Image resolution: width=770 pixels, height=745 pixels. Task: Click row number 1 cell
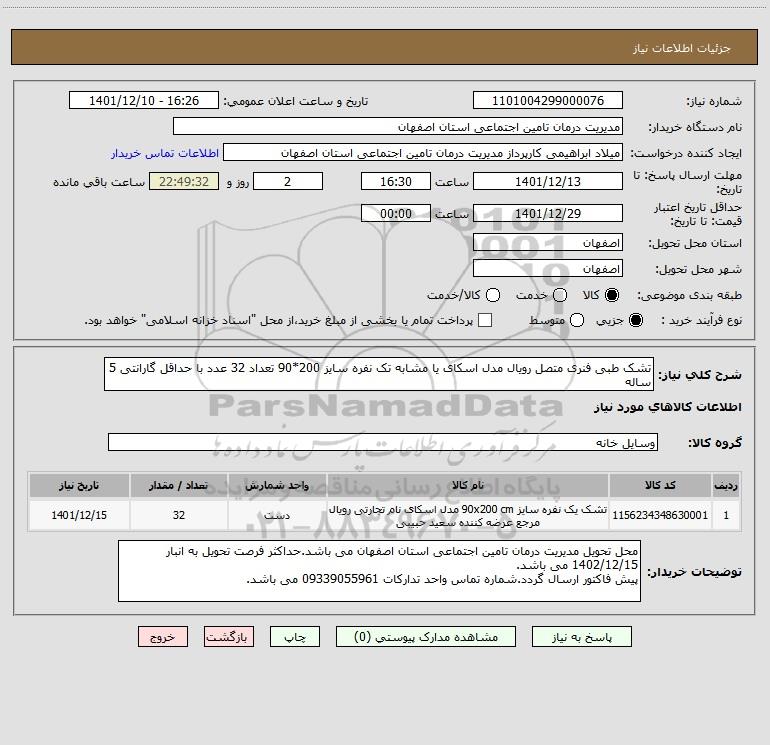click(726, 515)
